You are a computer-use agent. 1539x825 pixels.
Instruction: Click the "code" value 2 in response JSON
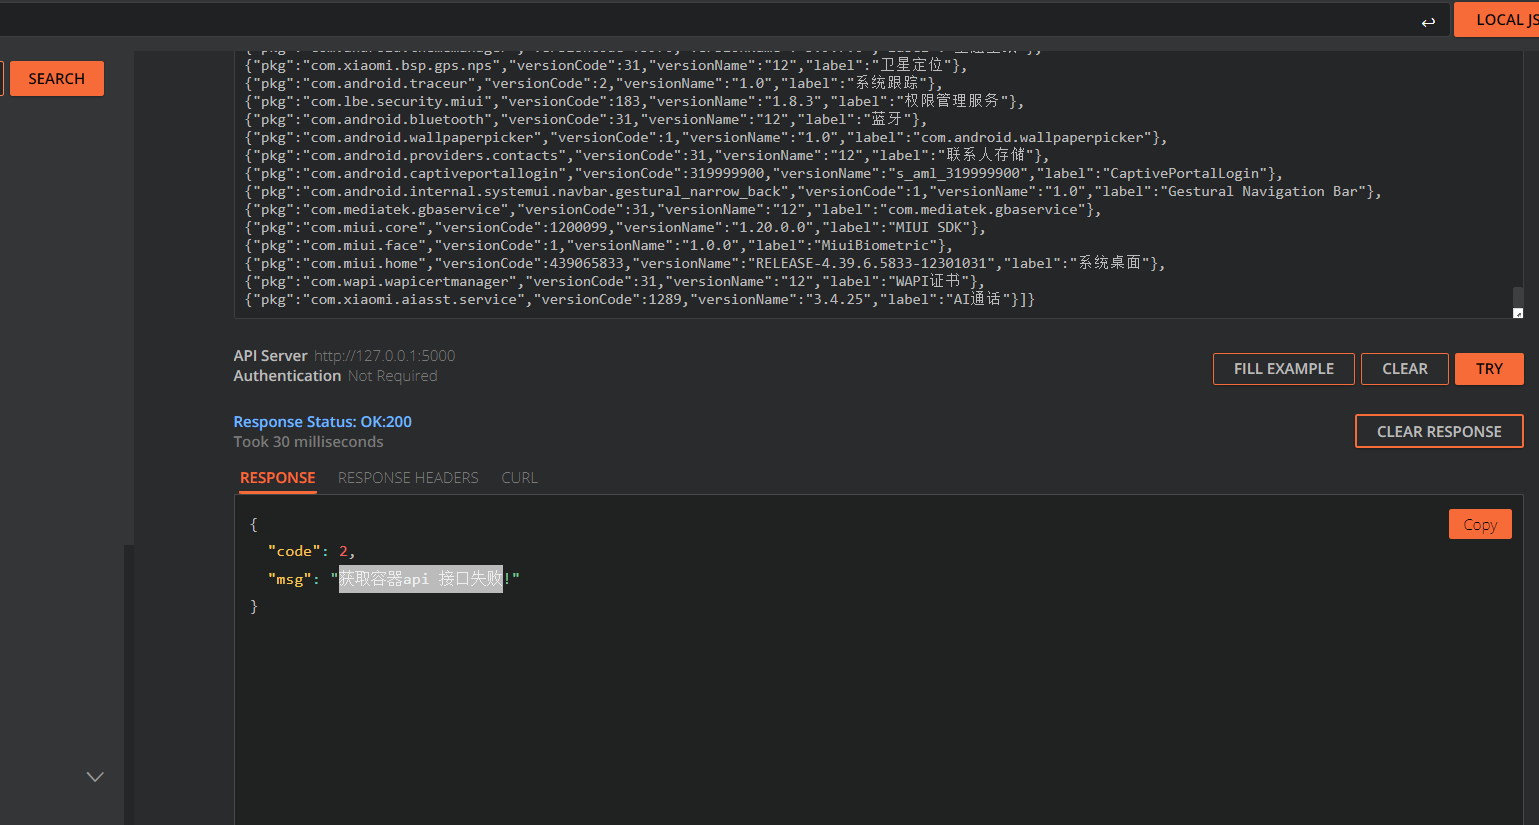point(343,551)
